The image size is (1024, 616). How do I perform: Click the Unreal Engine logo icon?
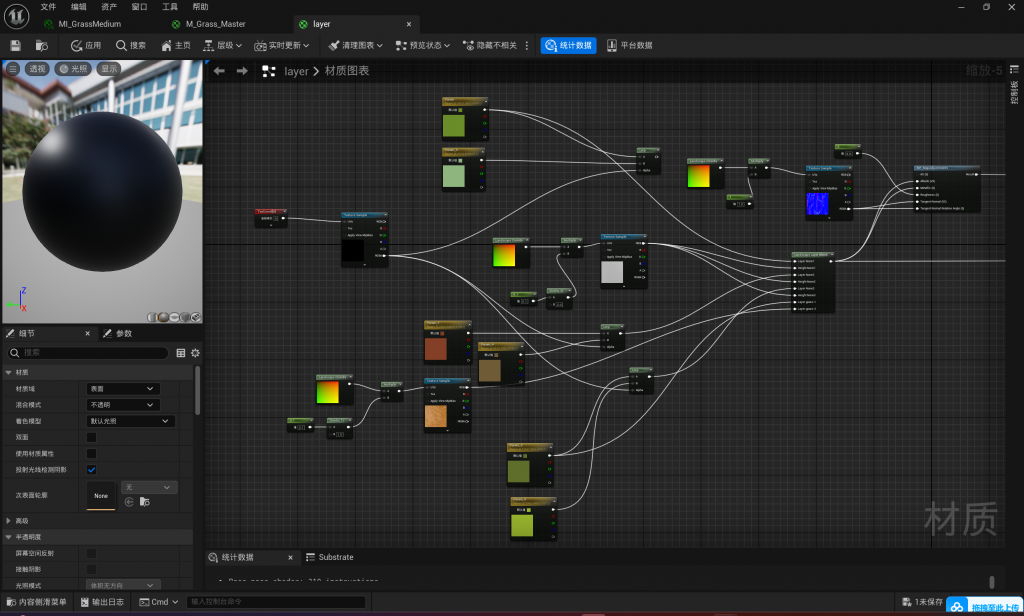16,16
